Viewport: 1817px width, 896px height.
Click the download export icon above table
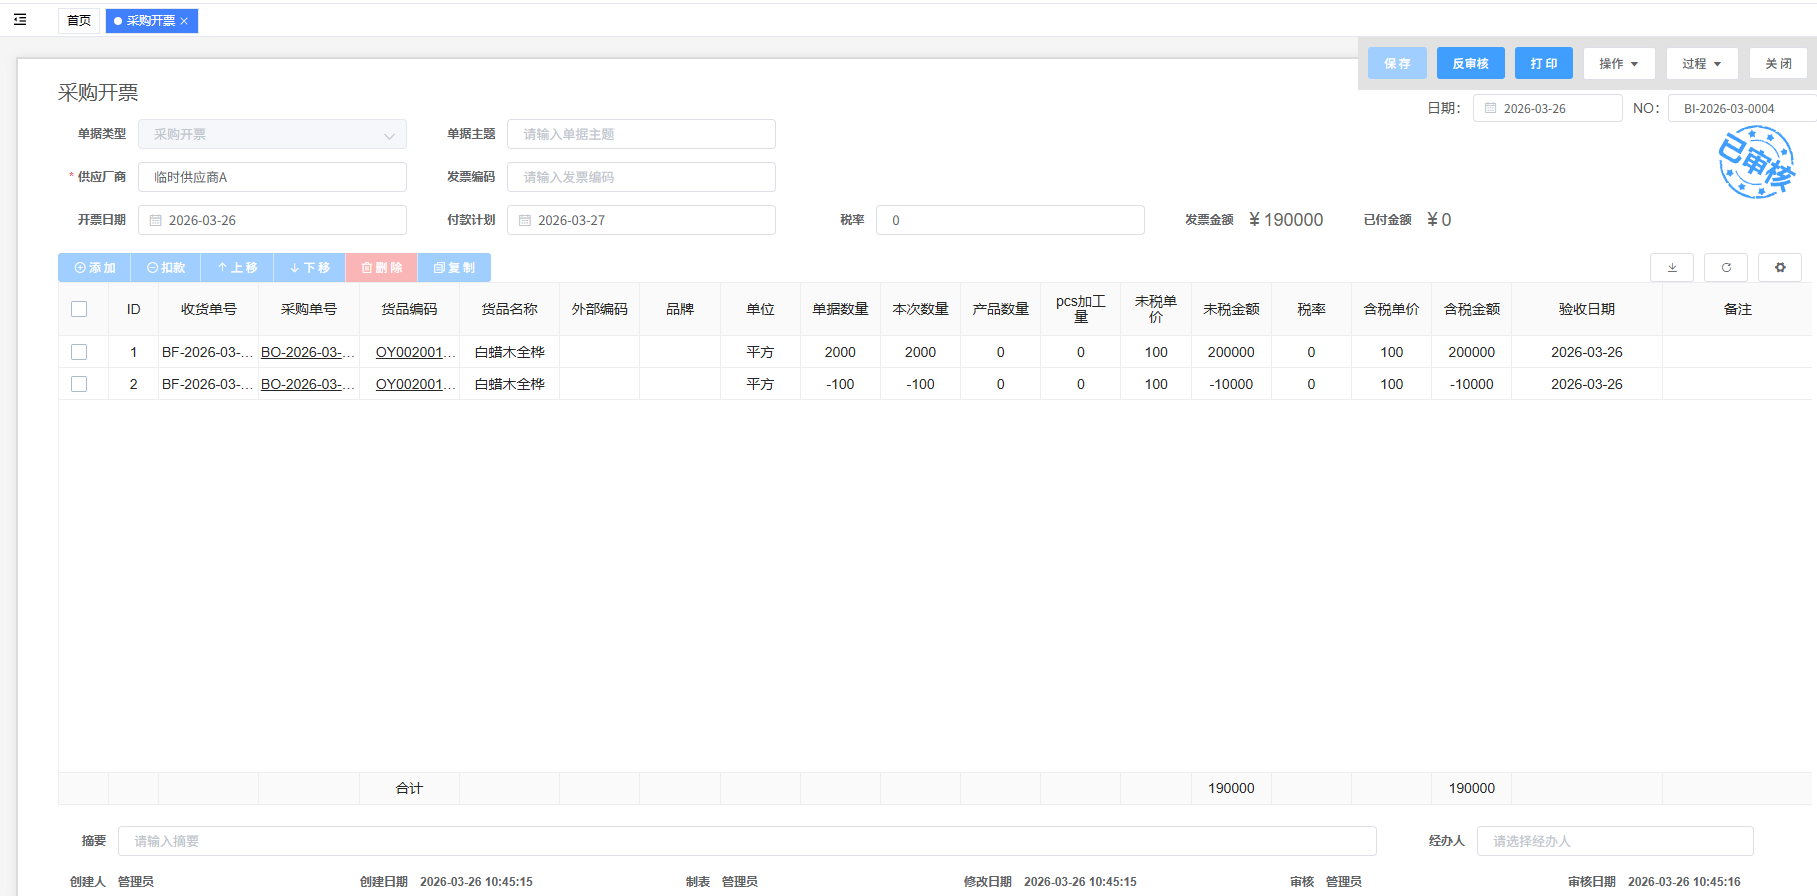tap(1671, 268)
